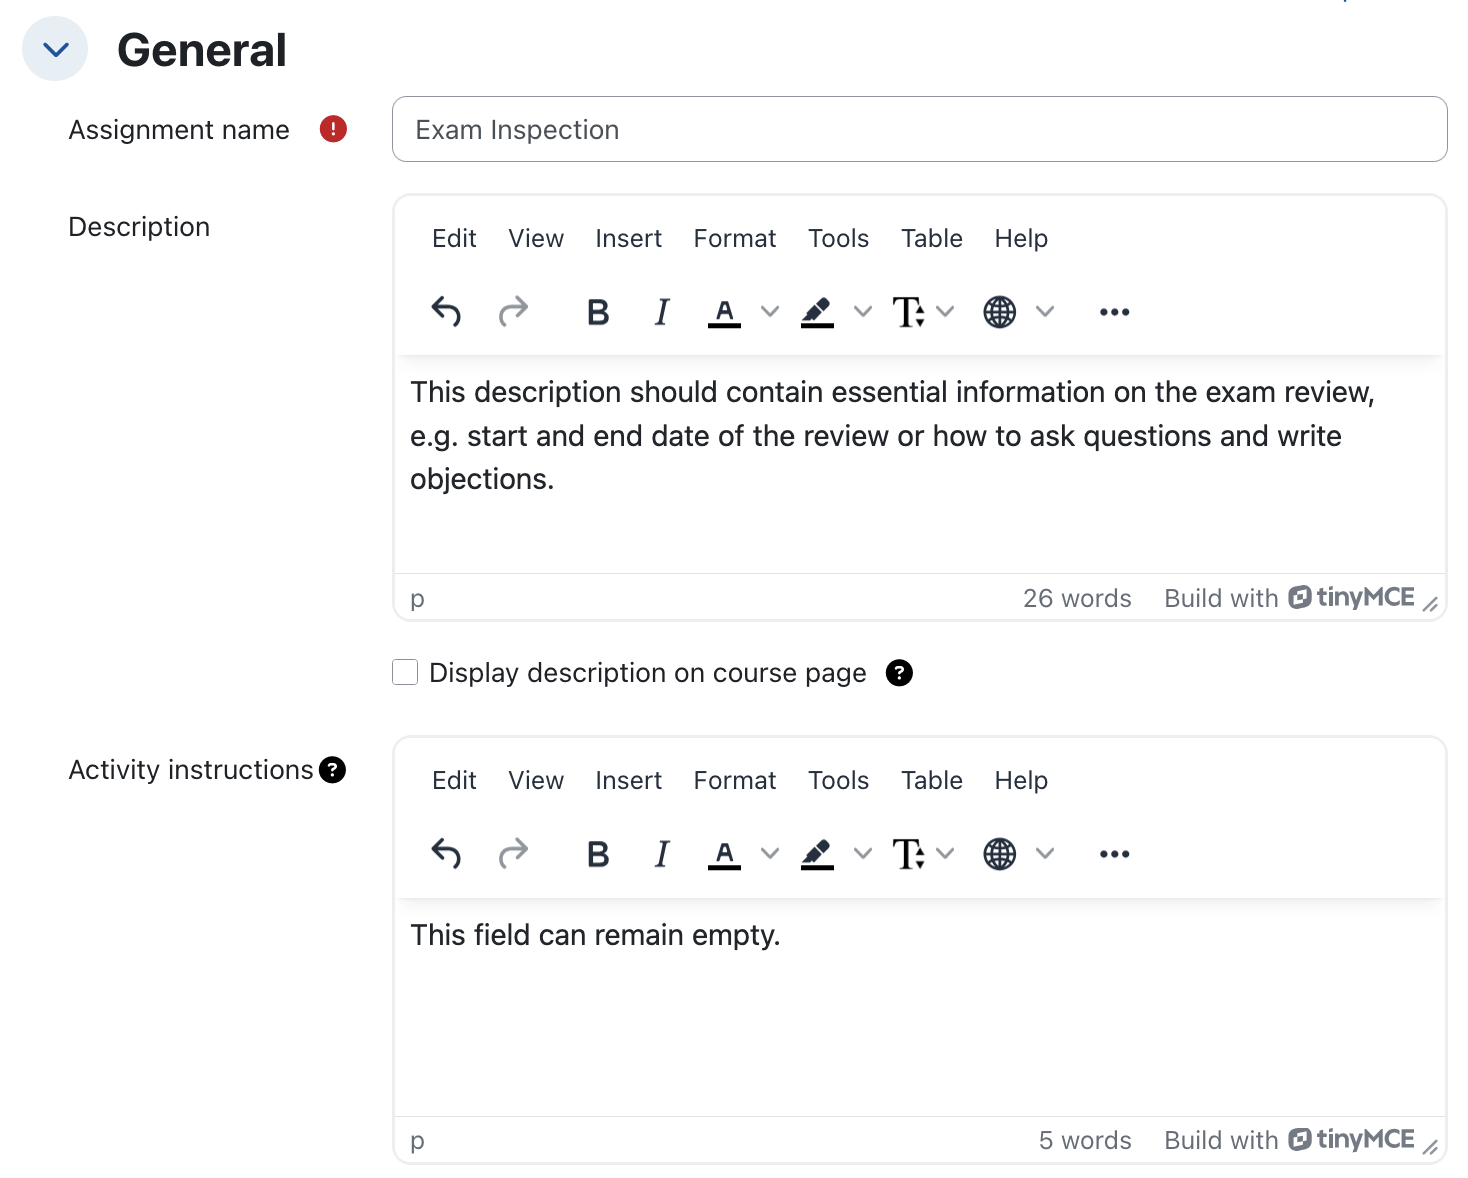Redo in the Description editor
1468x1178 pixels.
coord(513,312)
